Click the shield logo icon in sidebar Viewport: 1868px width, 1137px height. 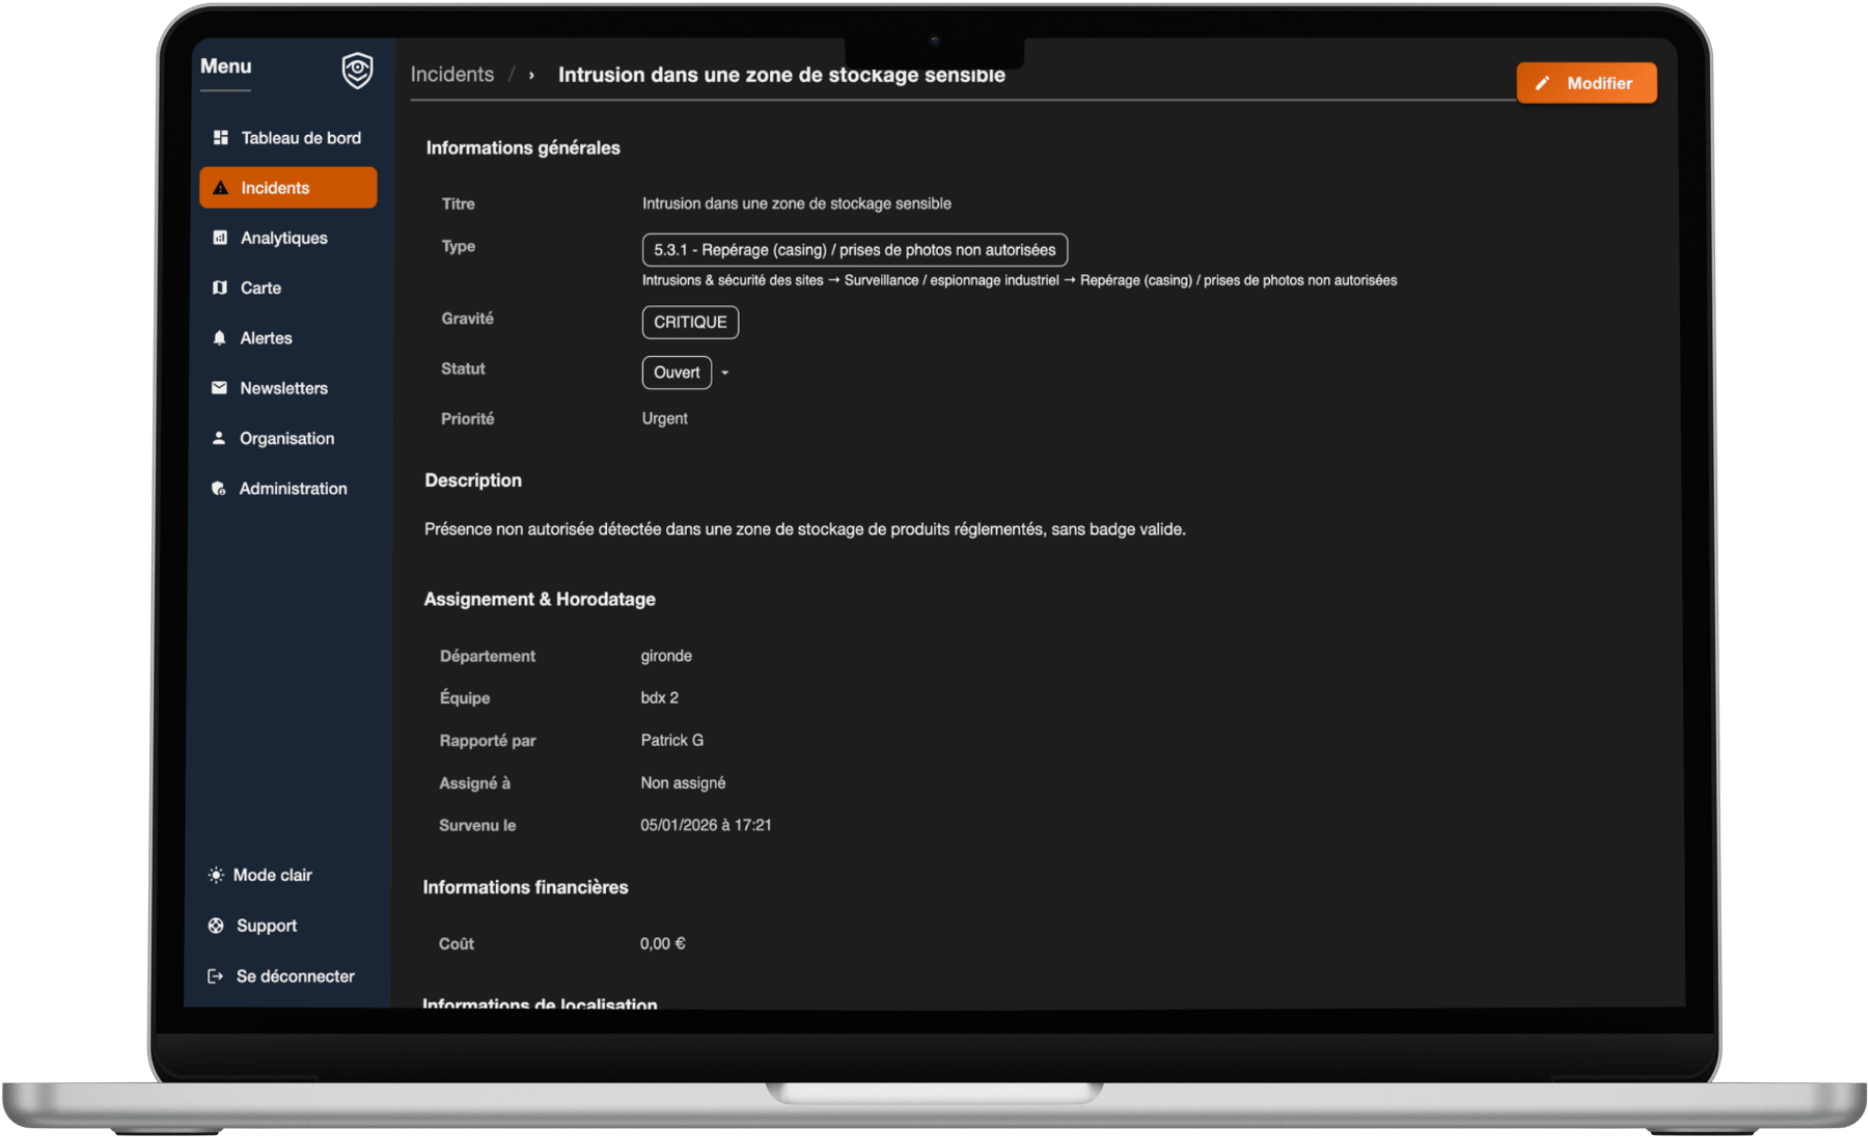click(x=357, y=71)
